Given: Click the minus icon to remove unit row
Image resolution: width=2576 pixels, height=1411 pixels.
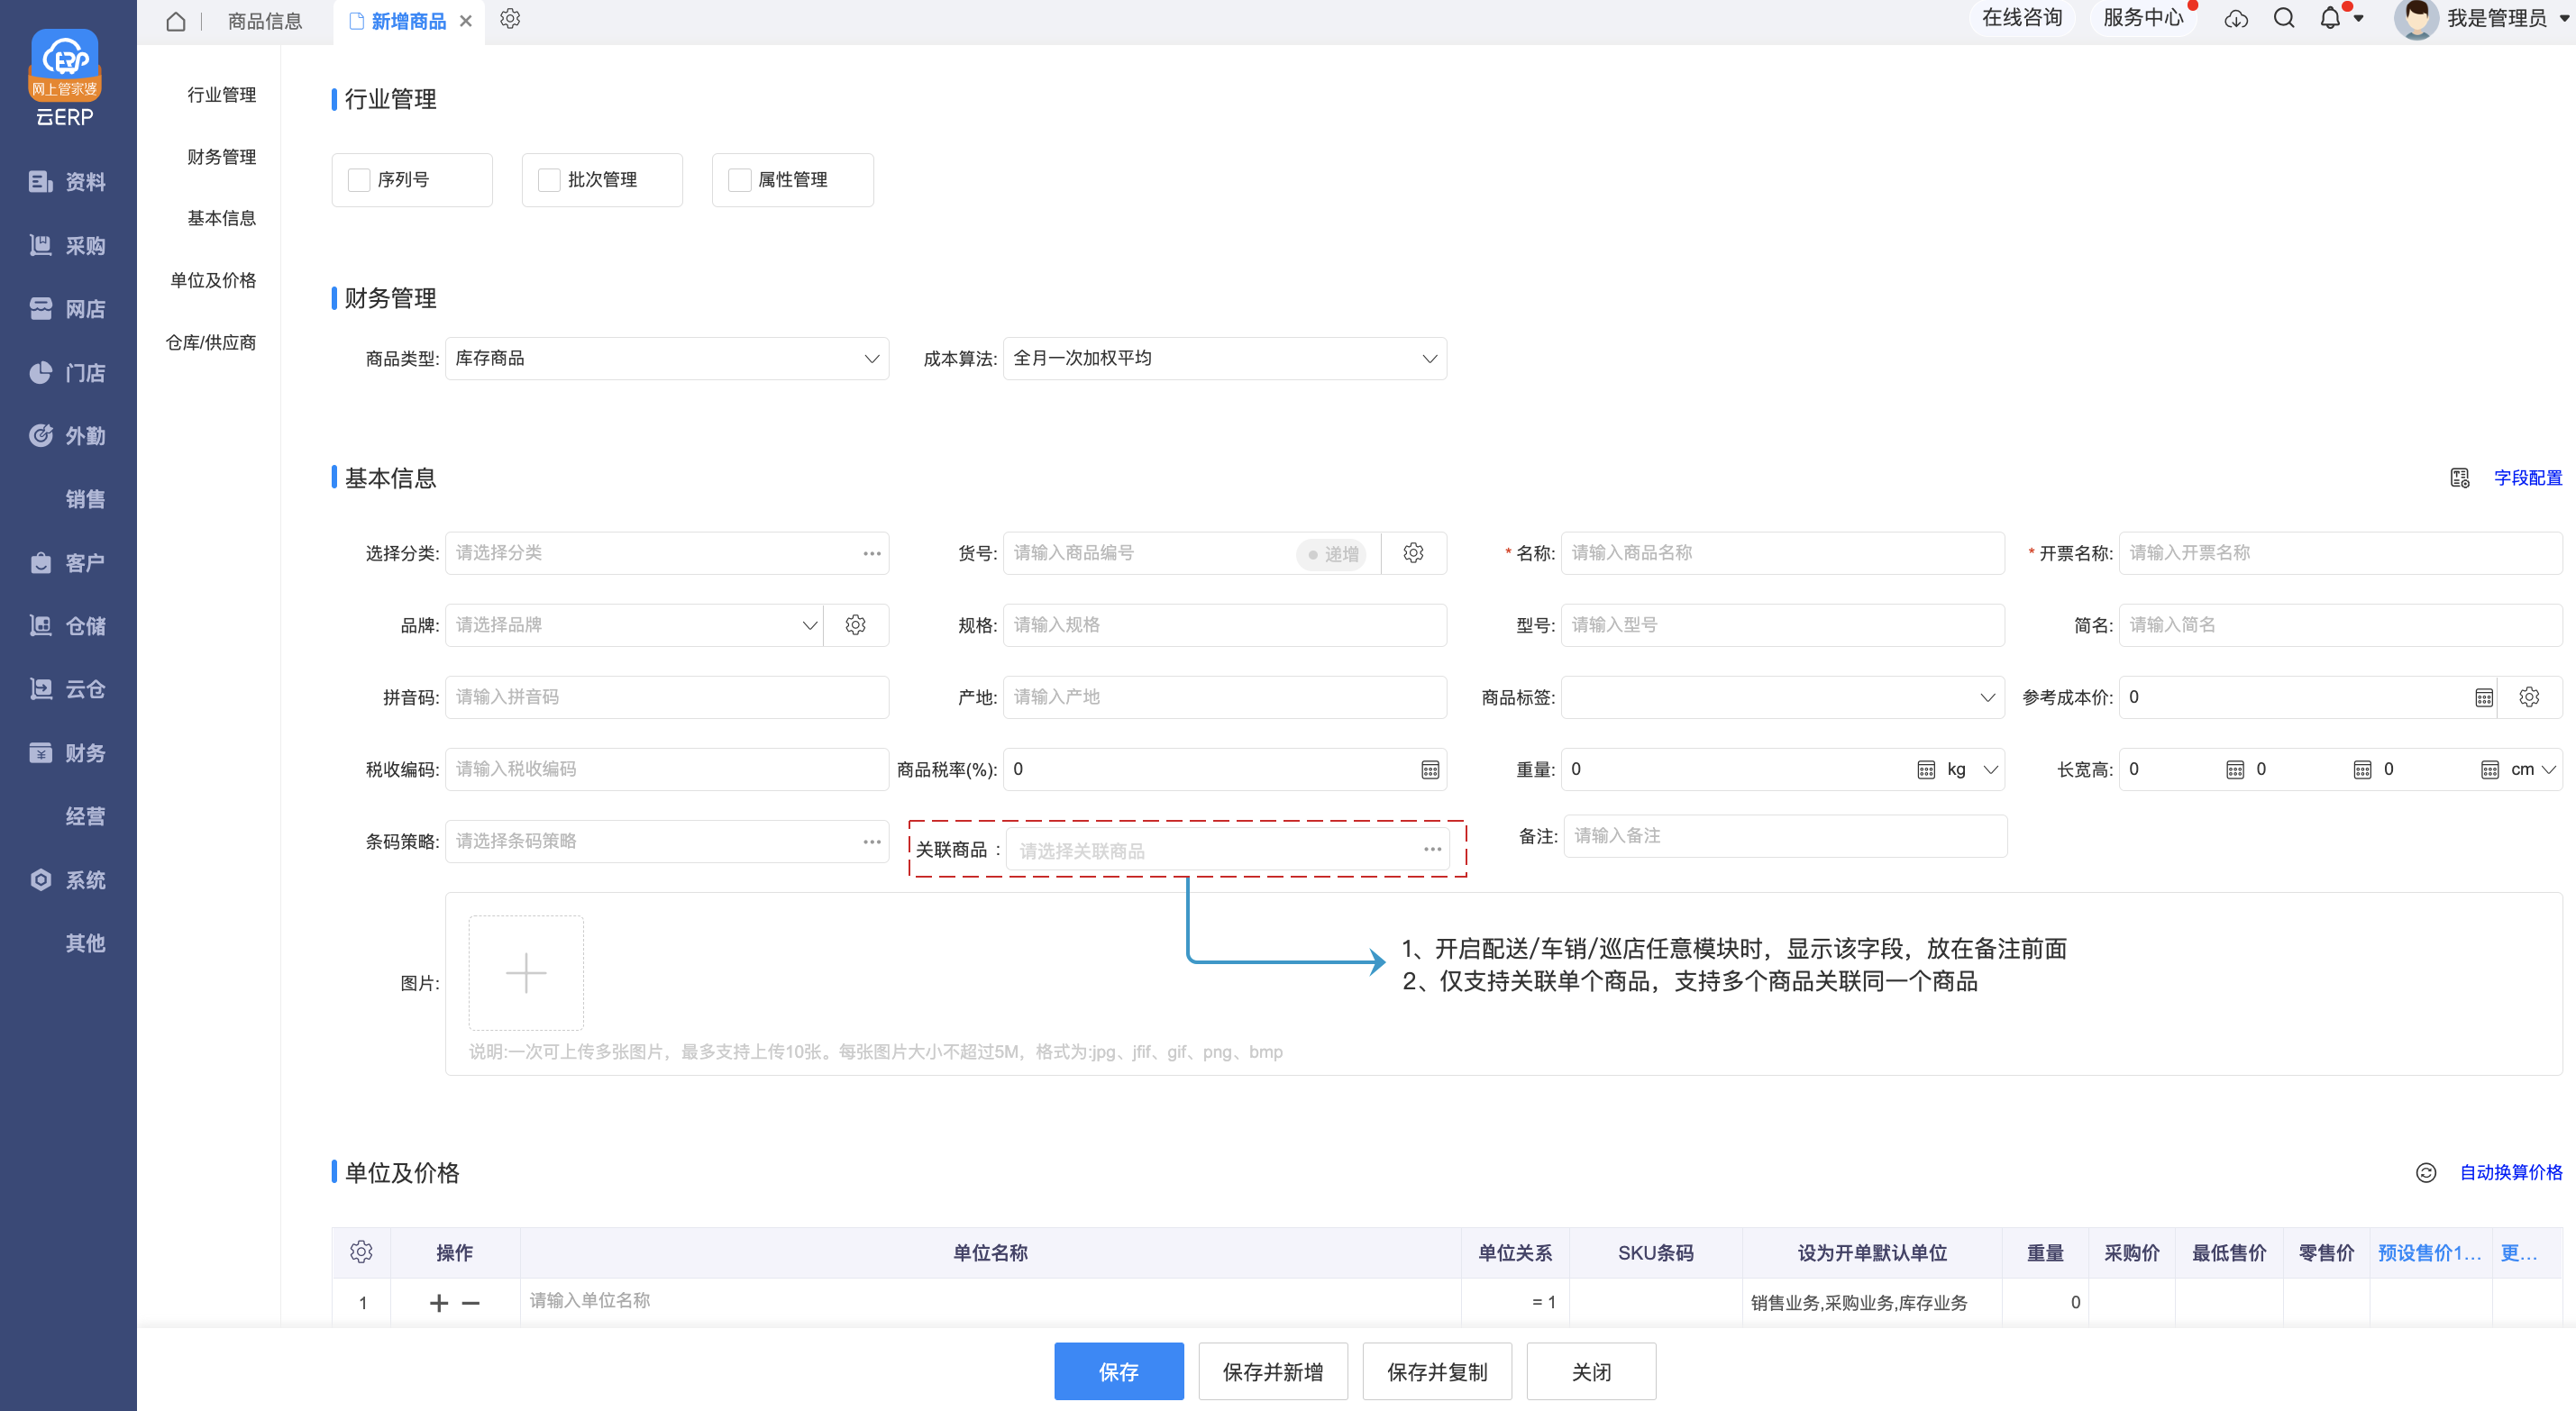Looking at the screenshot, I should tap(471, 1303).
